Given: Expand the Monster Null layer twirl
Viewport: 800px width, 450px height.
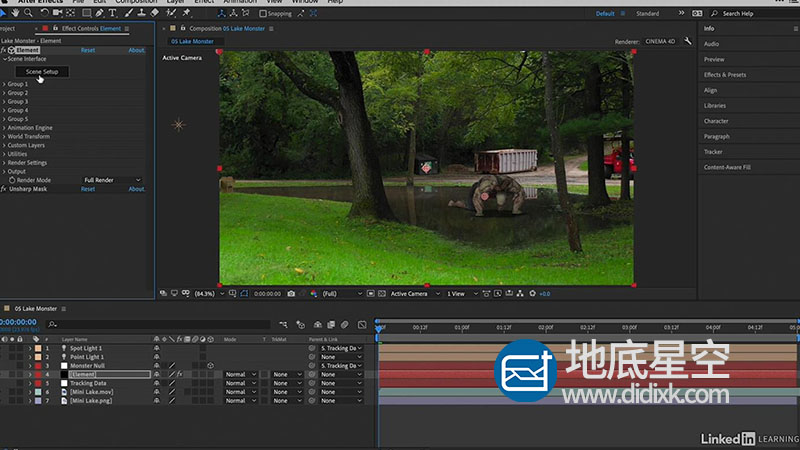Looking at the screenshot, I should coord(30,366).
